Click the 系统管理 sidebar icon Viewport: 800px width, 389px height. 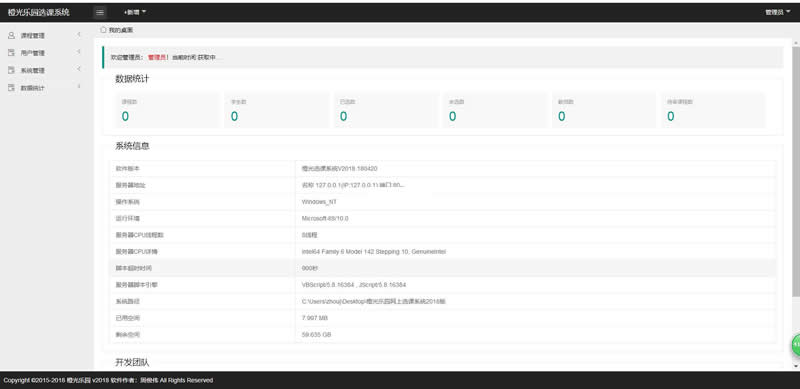(x=11, y=70)
